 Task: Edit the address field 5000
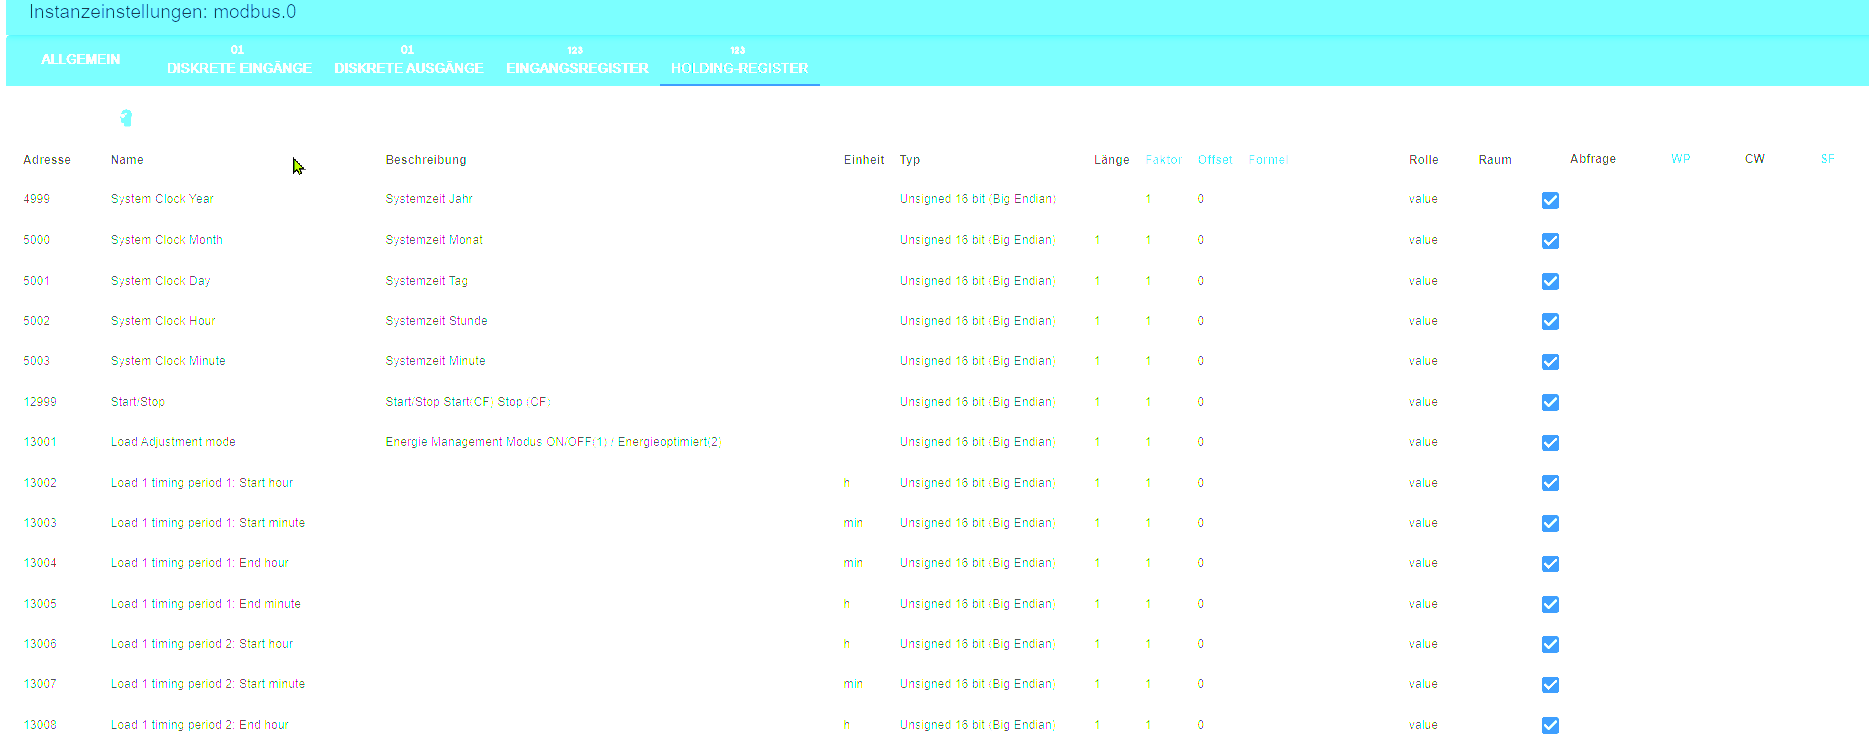point(37,240)
